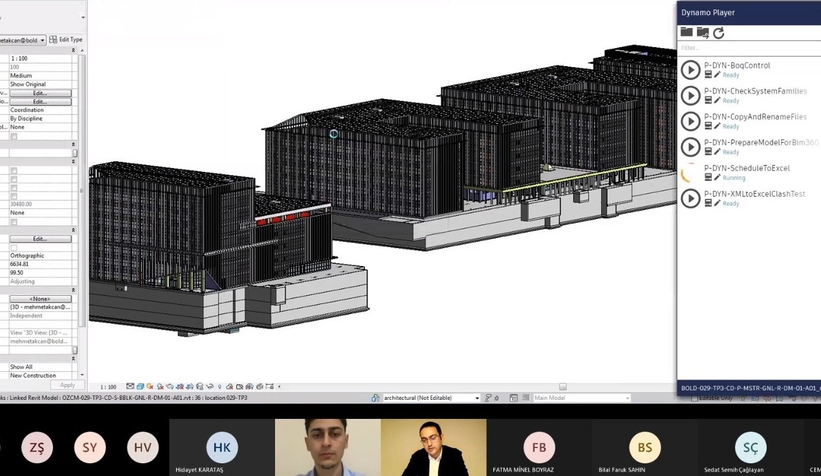
Task: Toggle checkbox above the 30480.00 value
Action: coord(14,195)
